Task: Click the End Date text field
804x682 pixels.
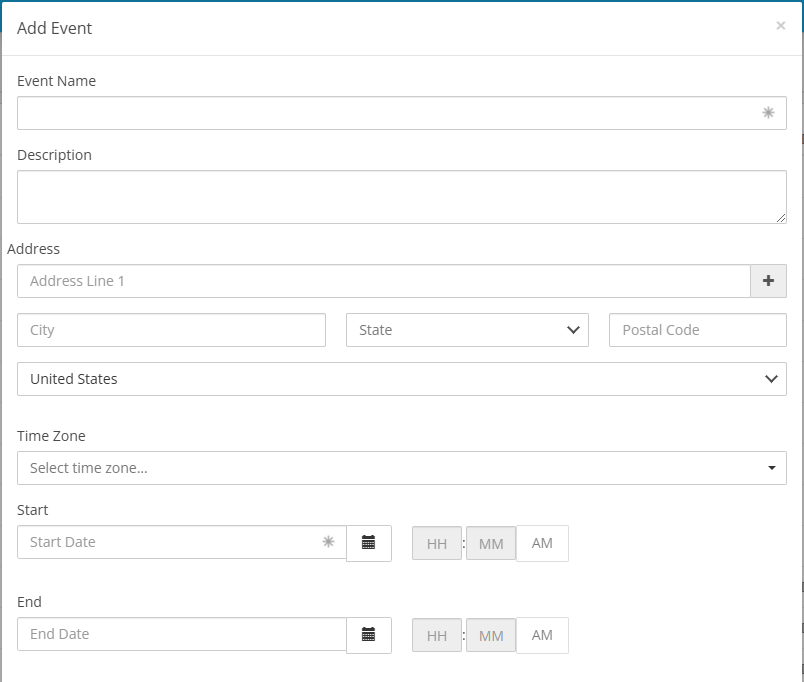Action: point(182,634)
